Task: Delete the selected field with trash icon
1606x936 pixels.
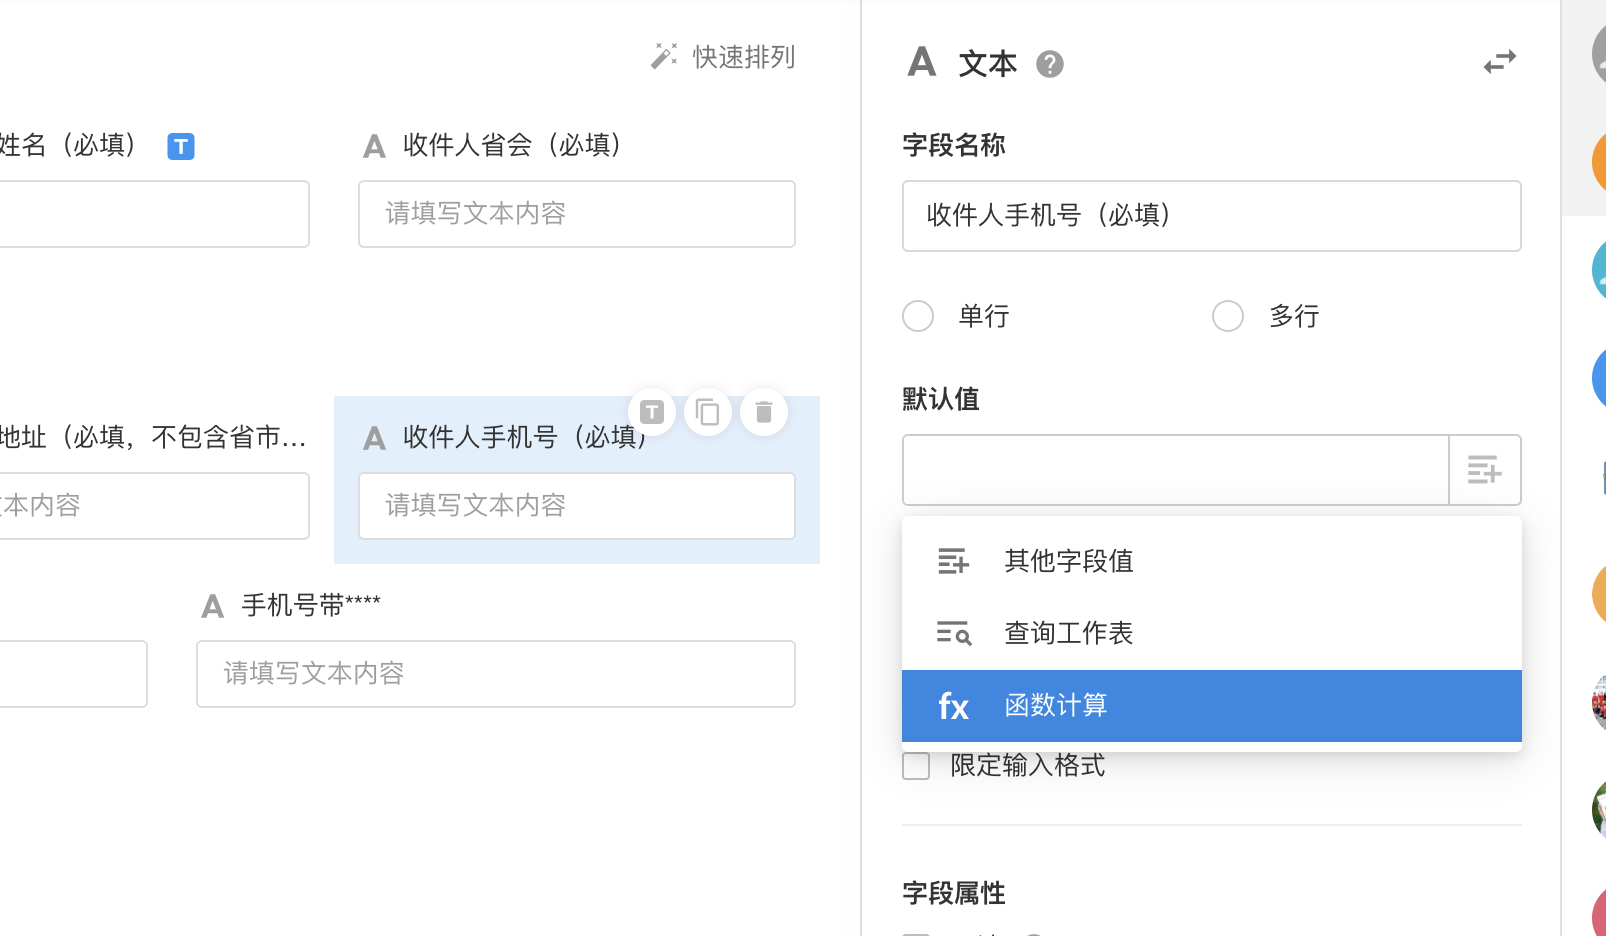Action: coord(764,412)
